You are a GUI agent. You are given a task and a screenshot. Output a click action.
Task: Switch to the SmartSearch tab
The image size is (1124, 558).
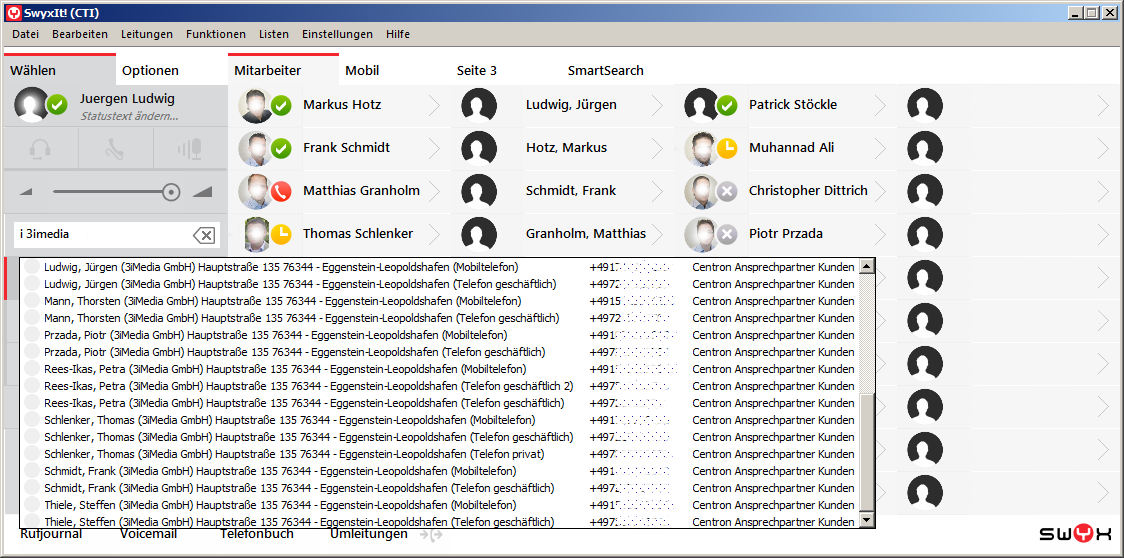pyautogui.click(x=605, y=70)
